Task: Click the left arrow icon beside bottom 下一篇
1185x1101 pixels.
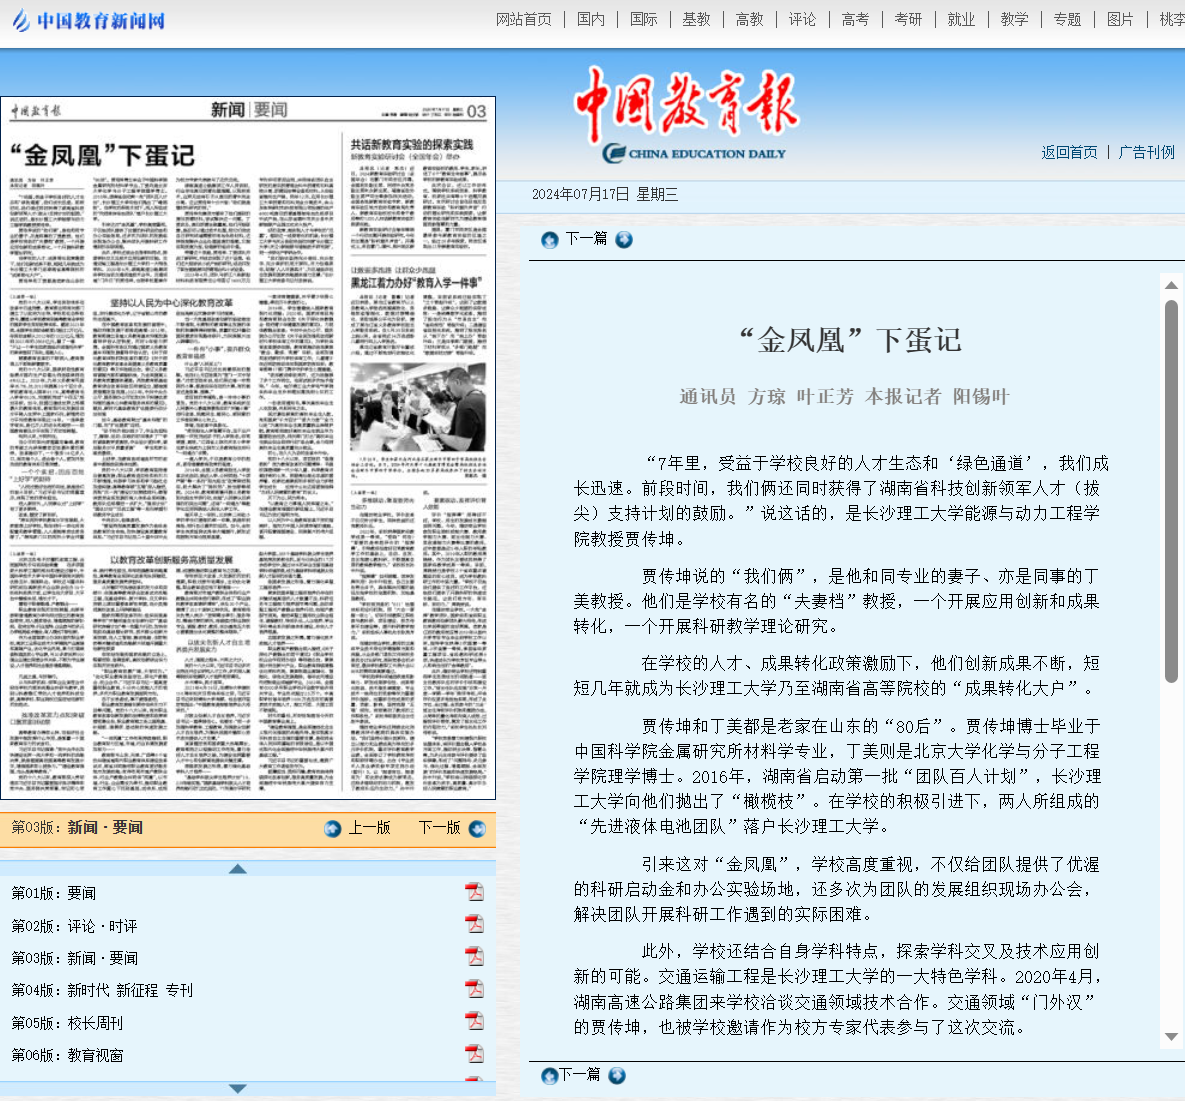Action: (549, 1076)
